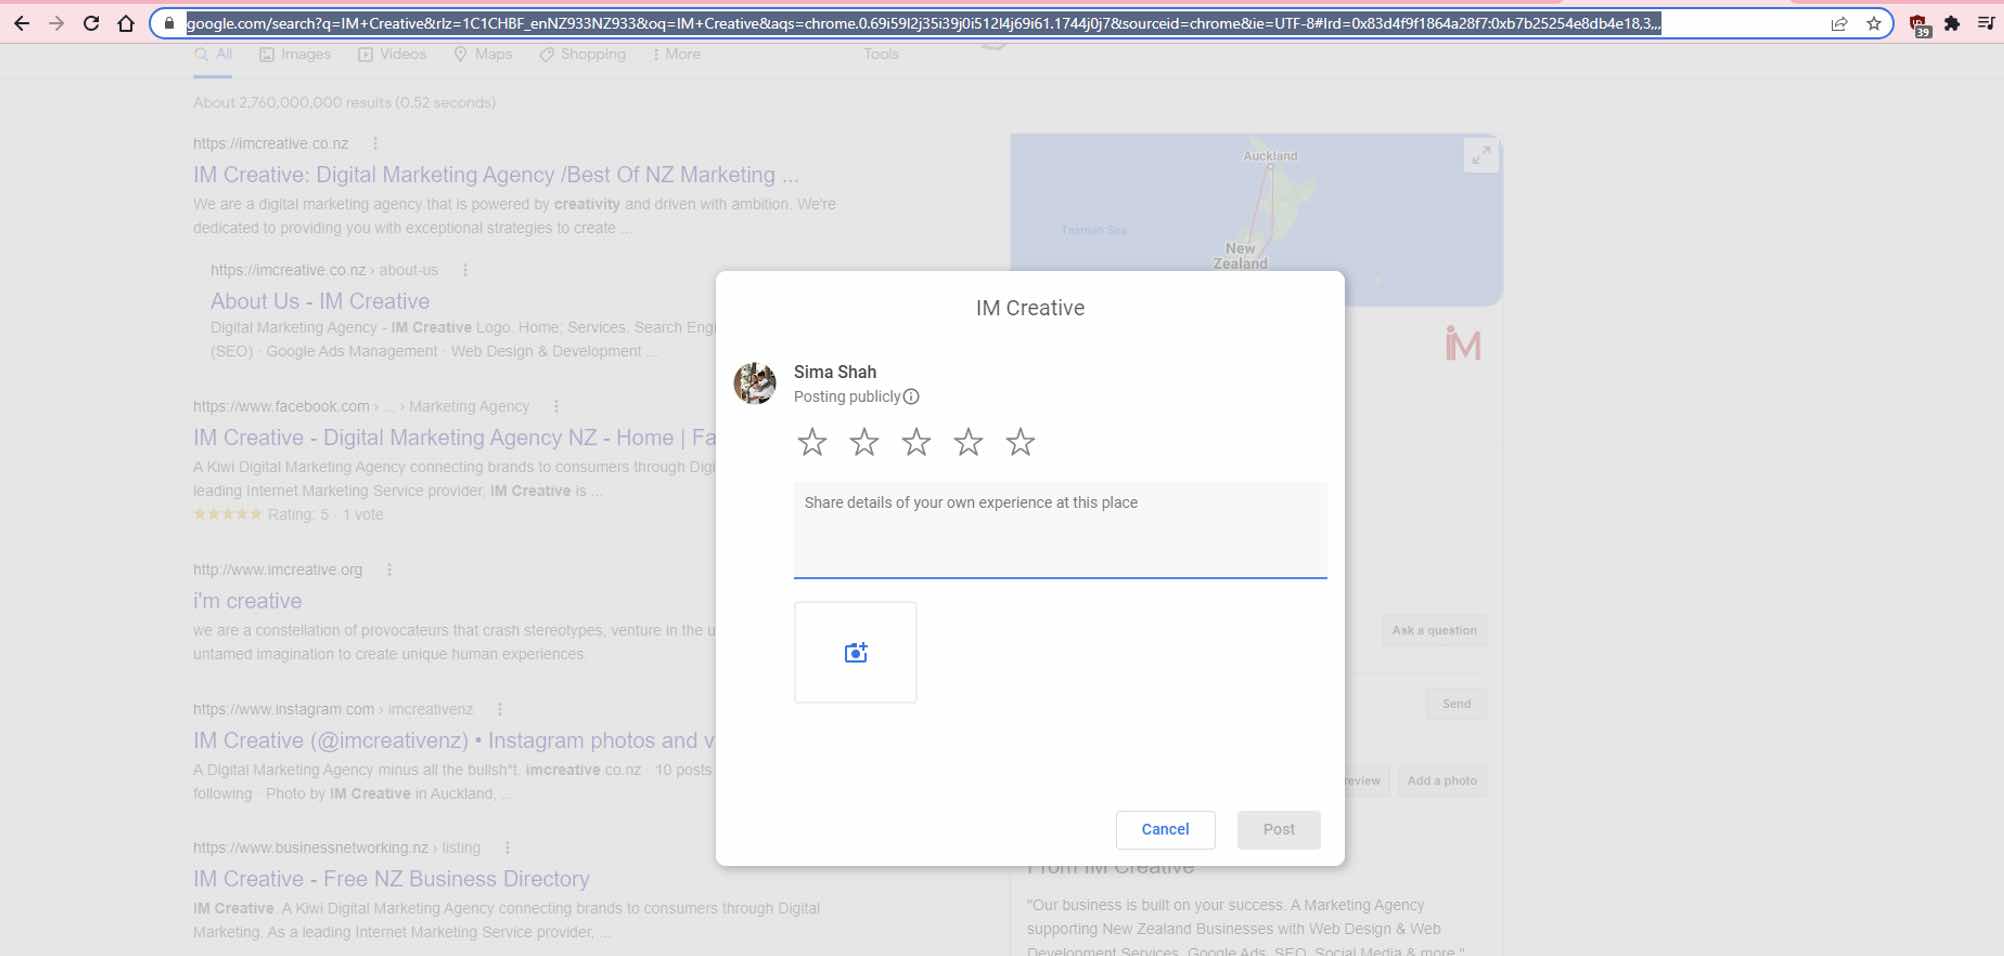
Task: Expand the map with the fullscreen icon
Action: click(x=1481, y=155)
